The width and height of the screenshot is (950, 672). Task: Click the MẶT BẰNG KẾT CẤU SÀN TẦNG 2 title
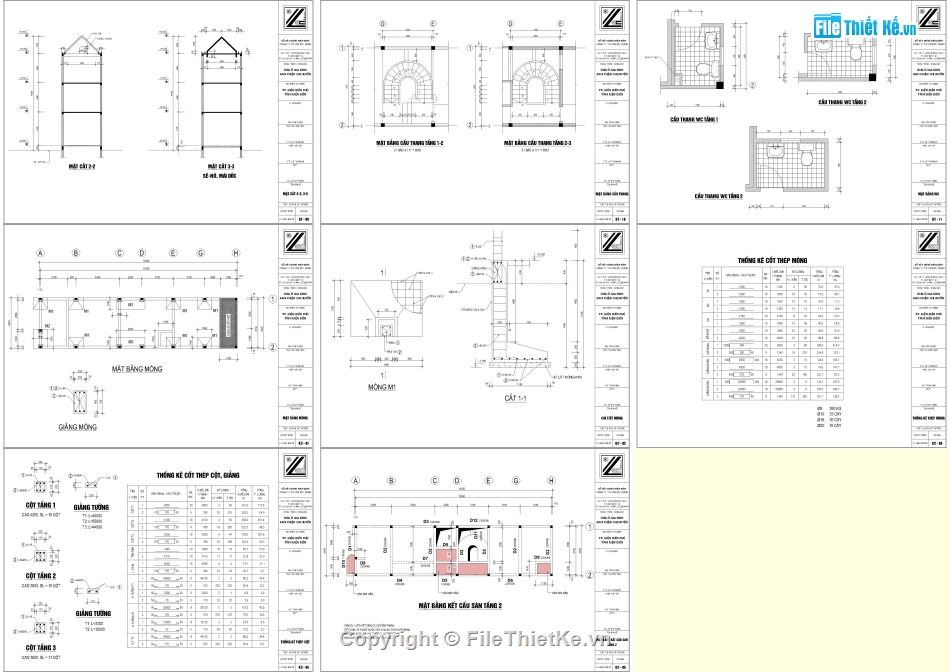pos(460,605)
